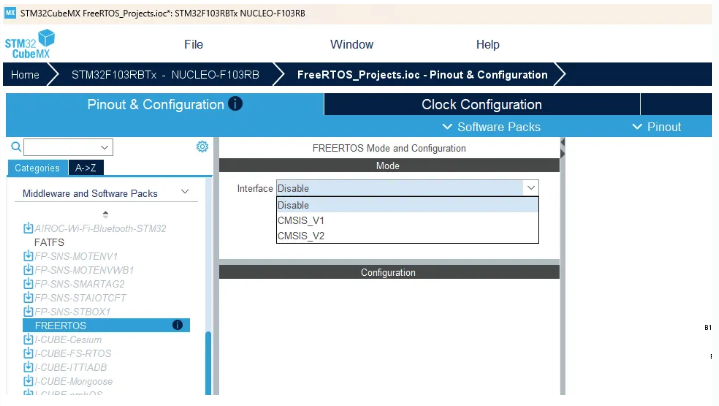The width and height of the screenshot is (719, 406).
Task: Expand panel using the right-pointing splitter arrow
Action: 563,154
